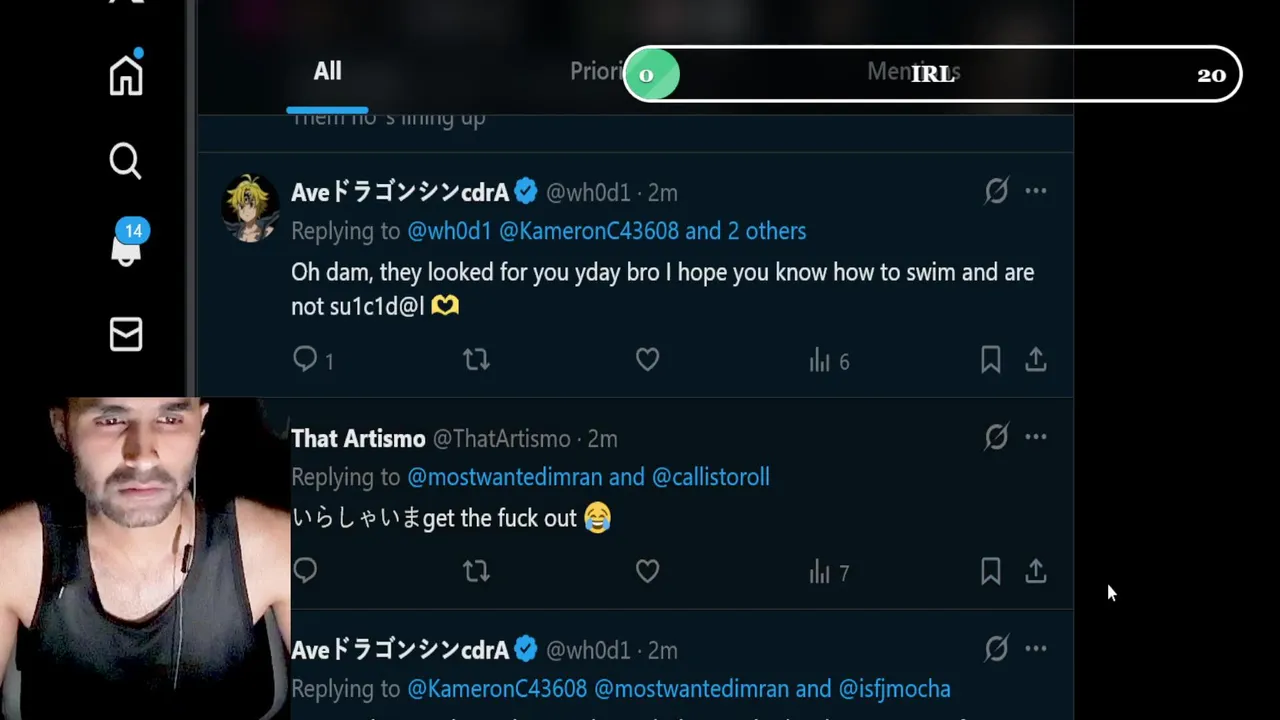Repost That Artismo's reply

tap(476, 571)
